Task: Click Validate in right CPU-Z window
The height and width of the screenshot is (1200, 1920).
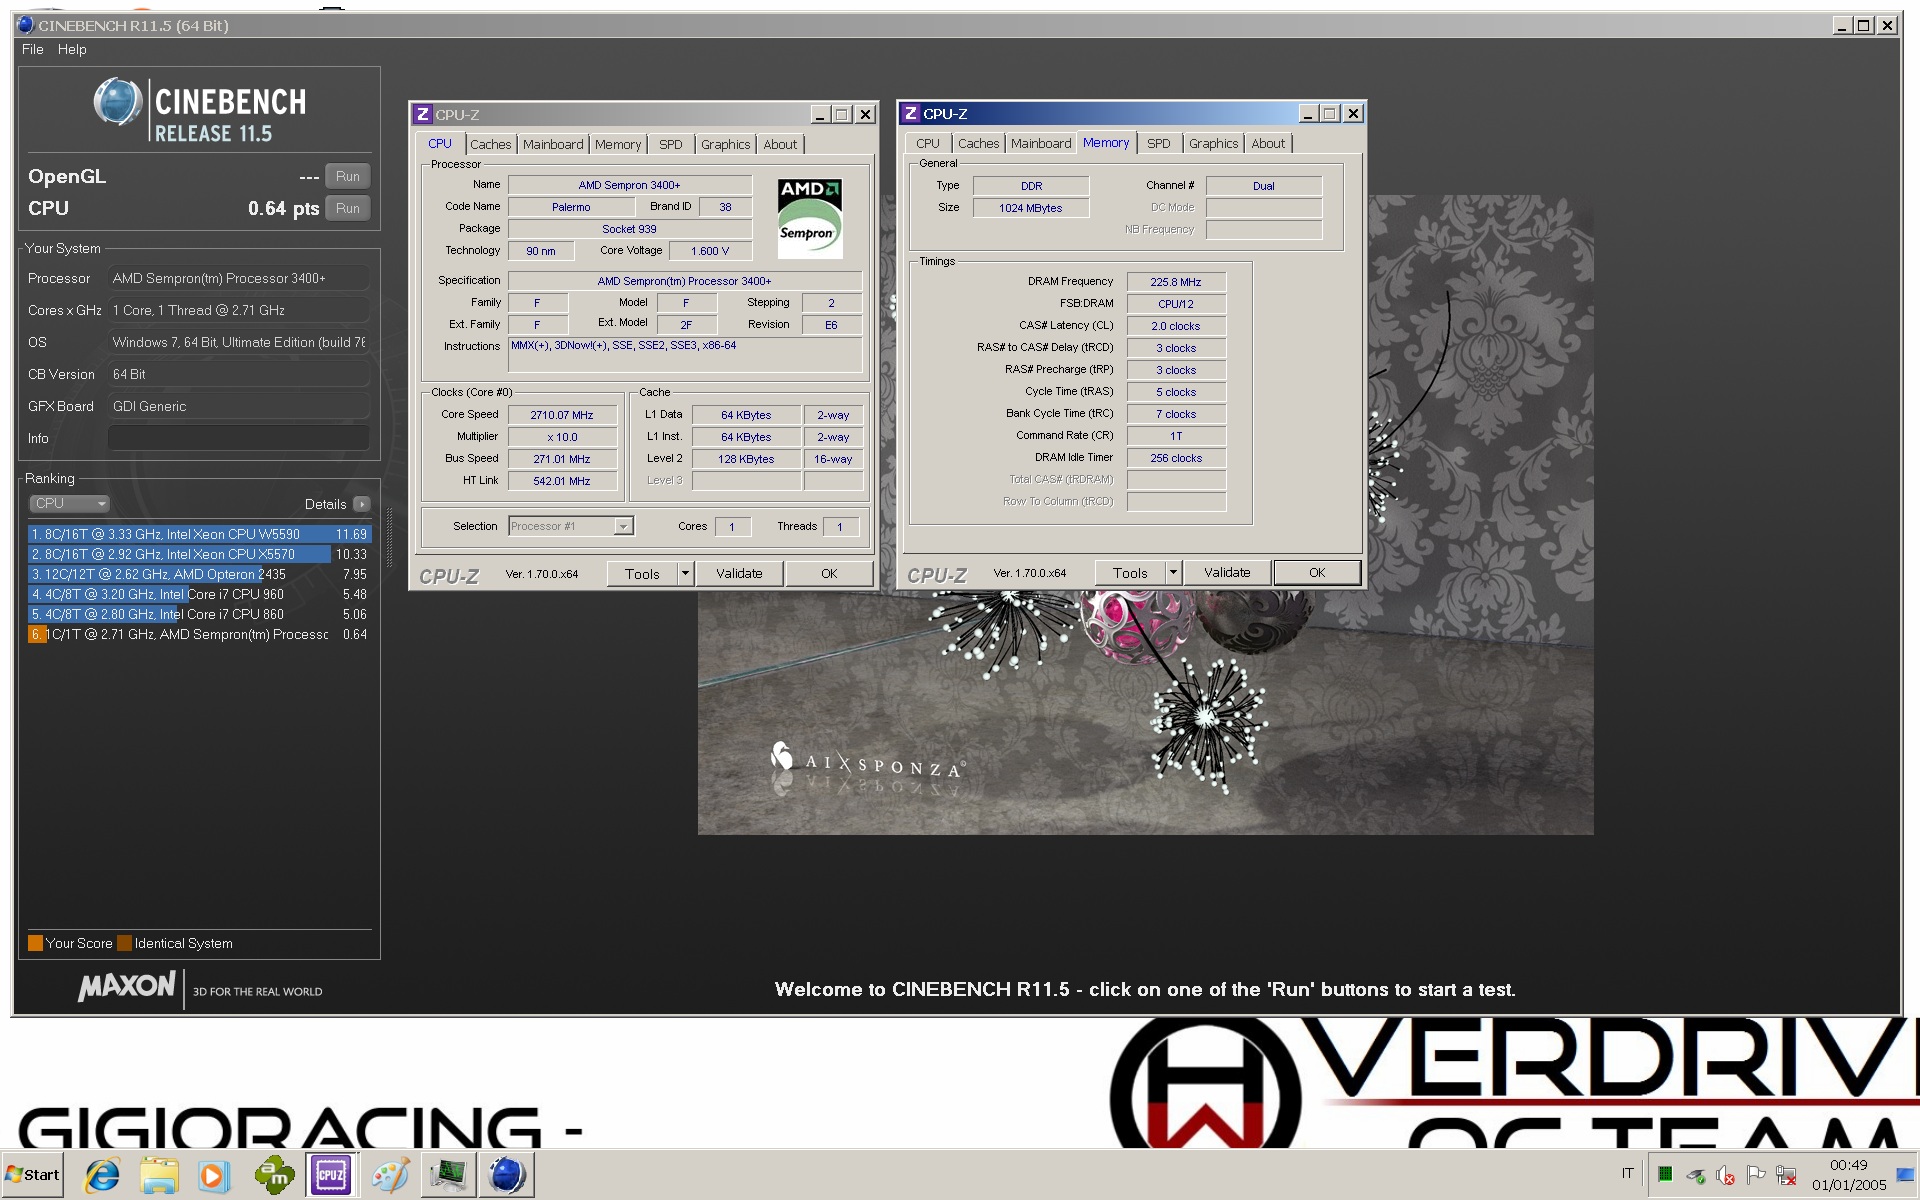Action: [1227, 572]
